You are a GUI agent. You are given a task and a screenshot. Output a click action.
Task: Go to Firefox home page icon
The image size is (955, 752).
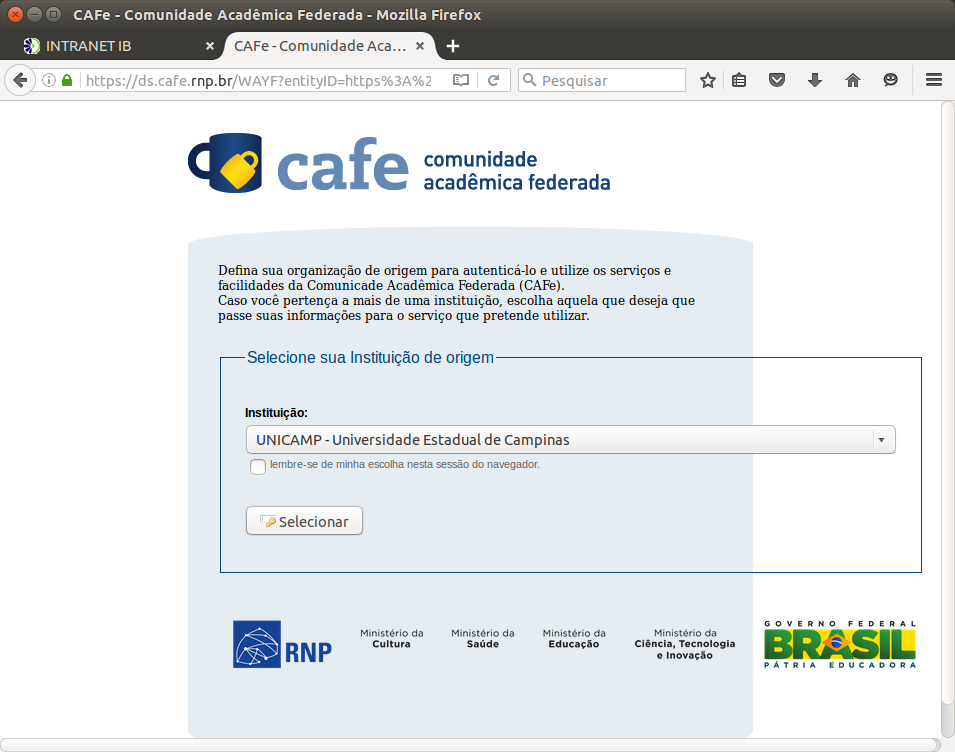pyautogui.click(x=853, y=80)
